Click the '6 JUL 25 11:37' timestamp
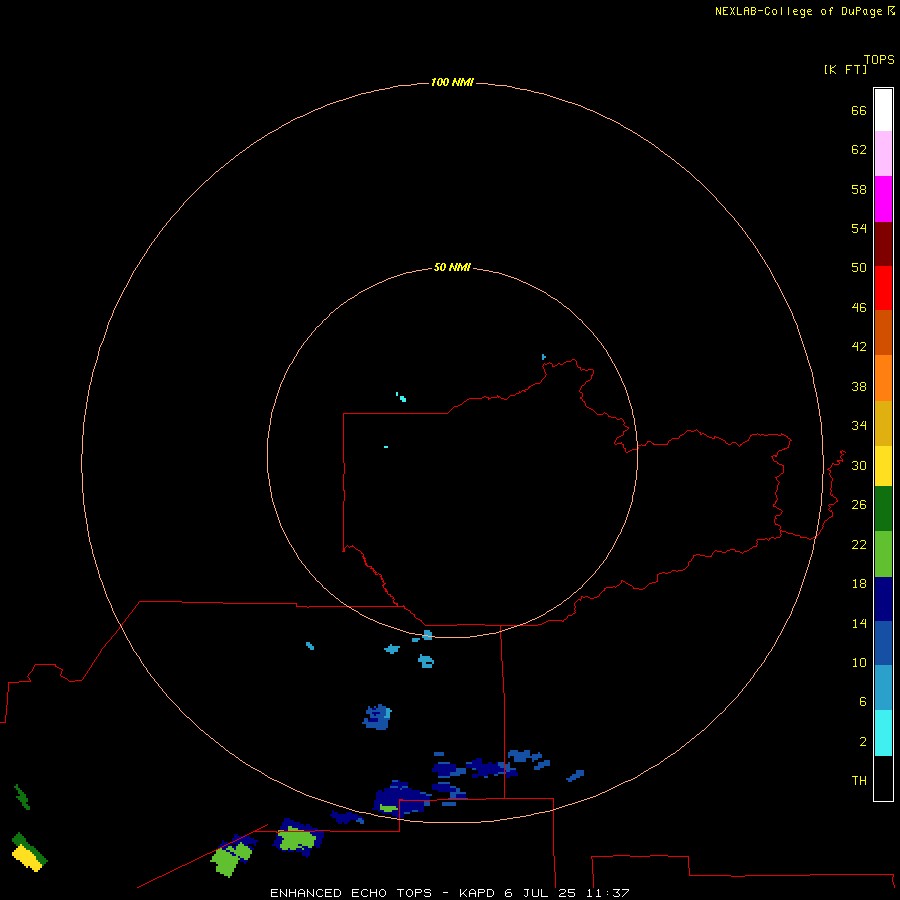This screenshot has height=900, width=900. click(x=567, y=893)
